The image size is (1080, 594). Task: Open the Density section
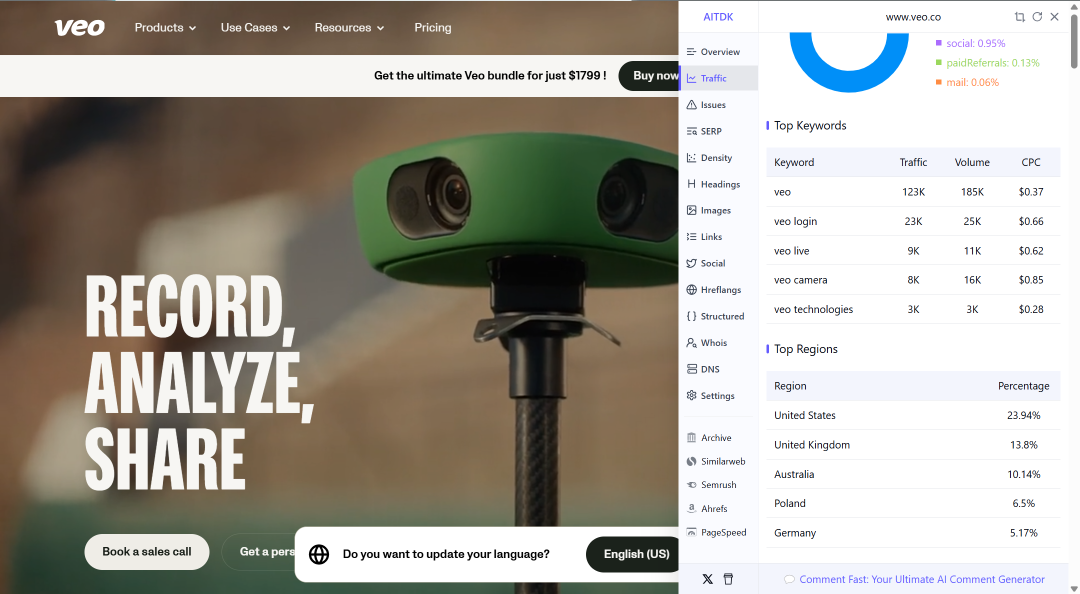point(718,158)
